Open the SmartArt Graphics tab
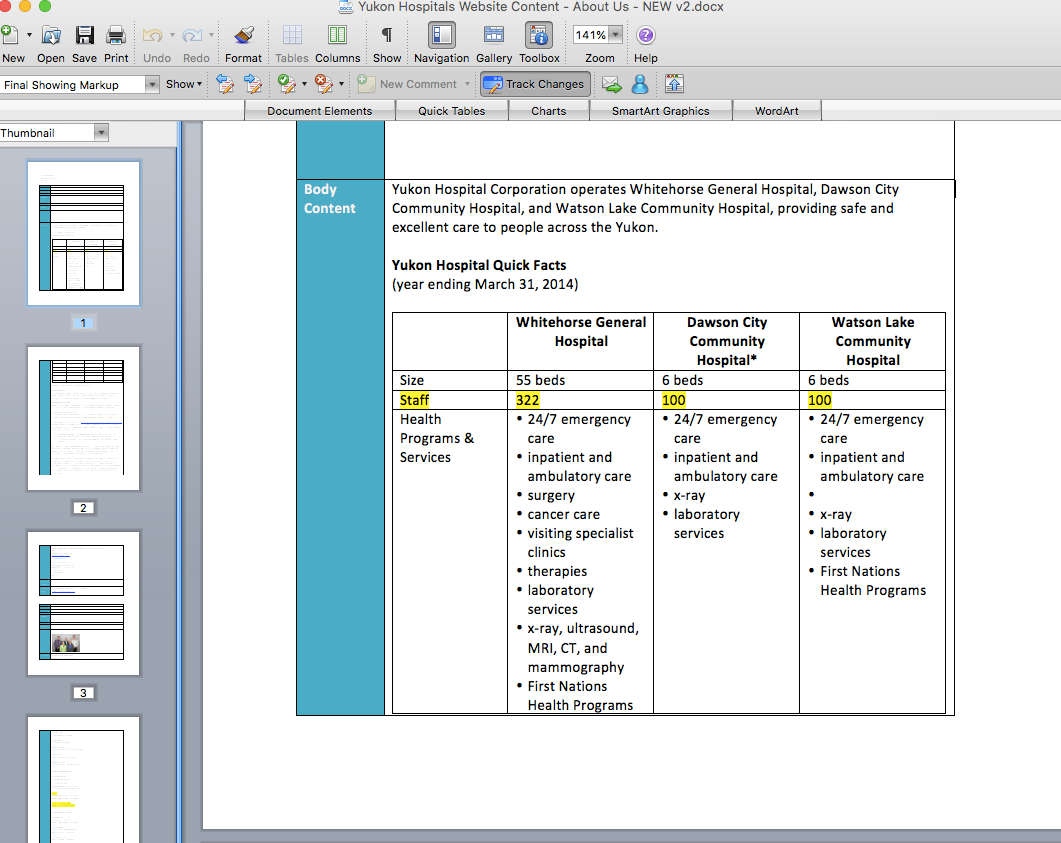This screenshot has width=1061, height=843. 660,111
